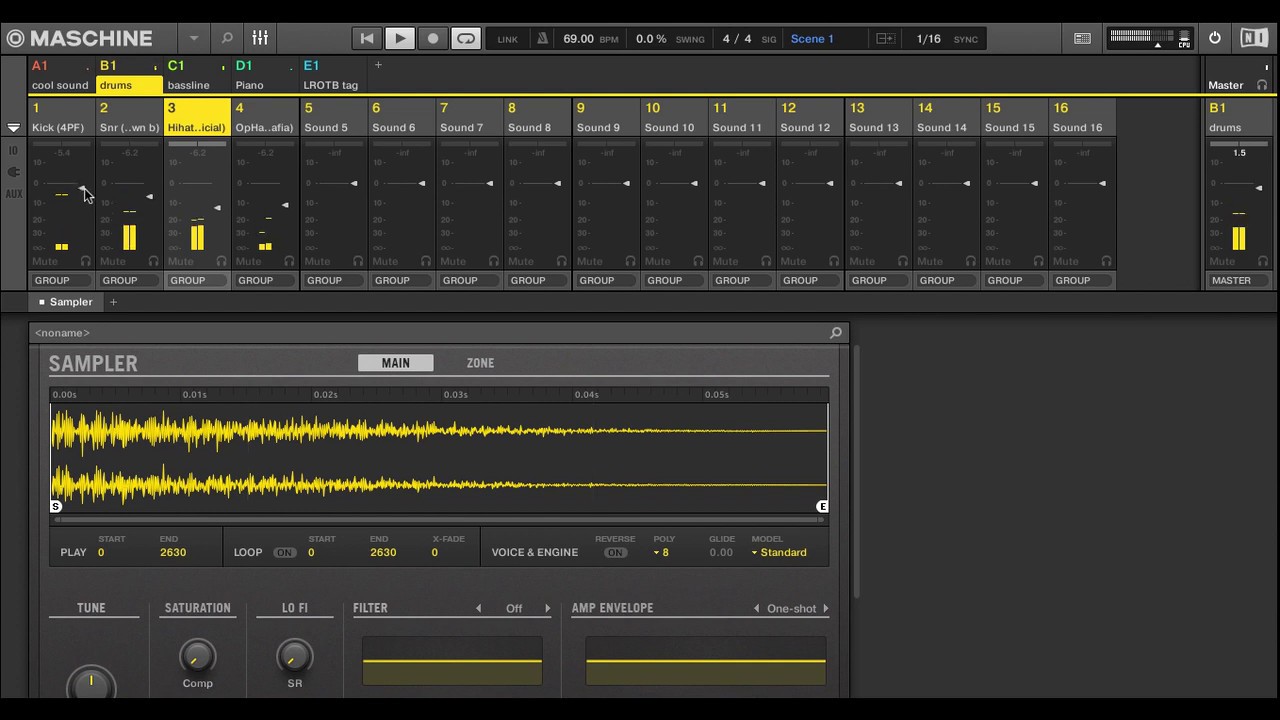The image size is (1280, 720).
Task: Open the browser search magnifier in the header
Action: pyautogui.click(x=227, y=38)
